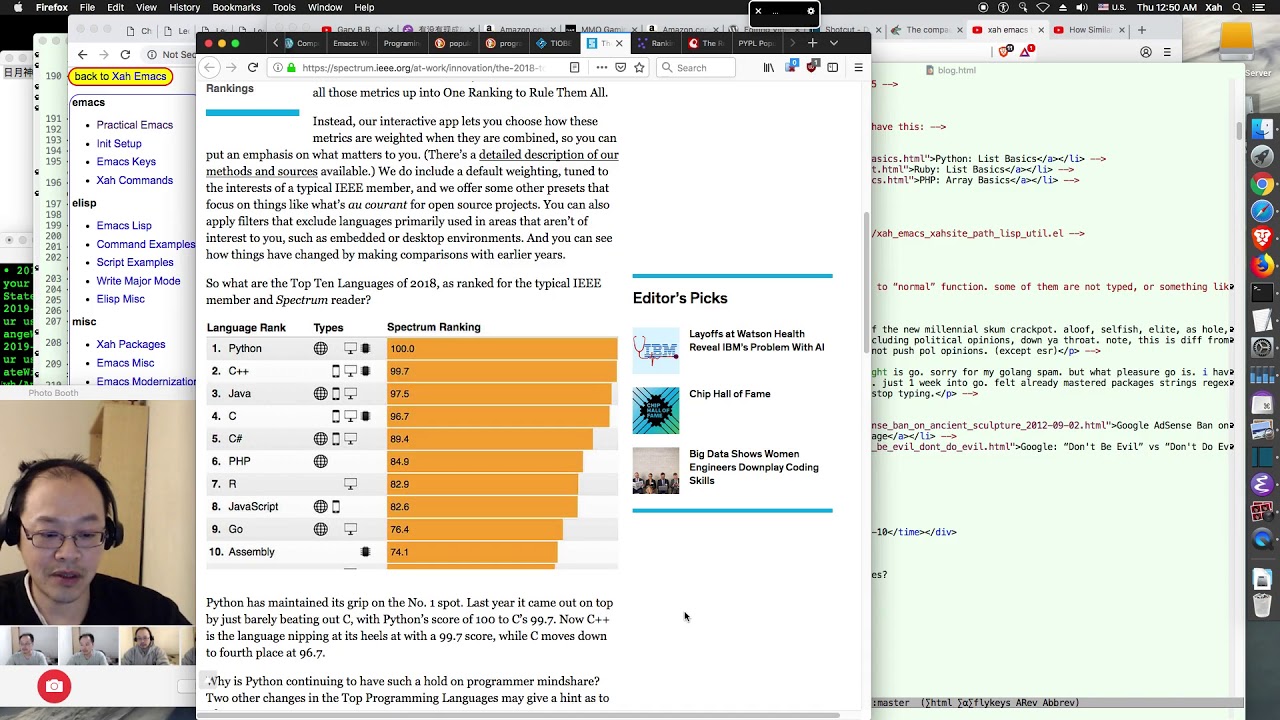Go back using Firefox back arrow
1280x720 pixels.
pyautogui.click(x=209, y=67)
